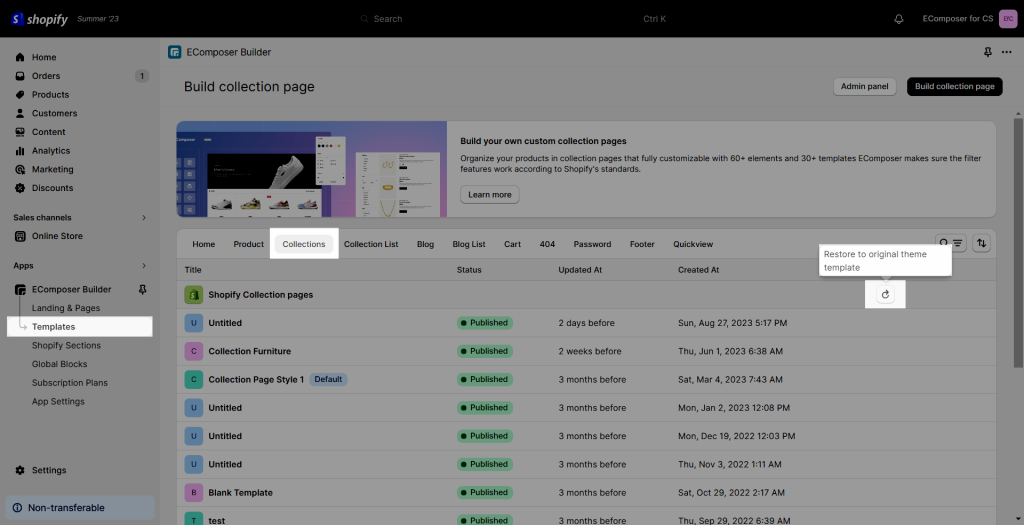Click restore to original theme template icon
Image resolution: width=1024 pixels, height=525 pixels.
coord(886,294)
